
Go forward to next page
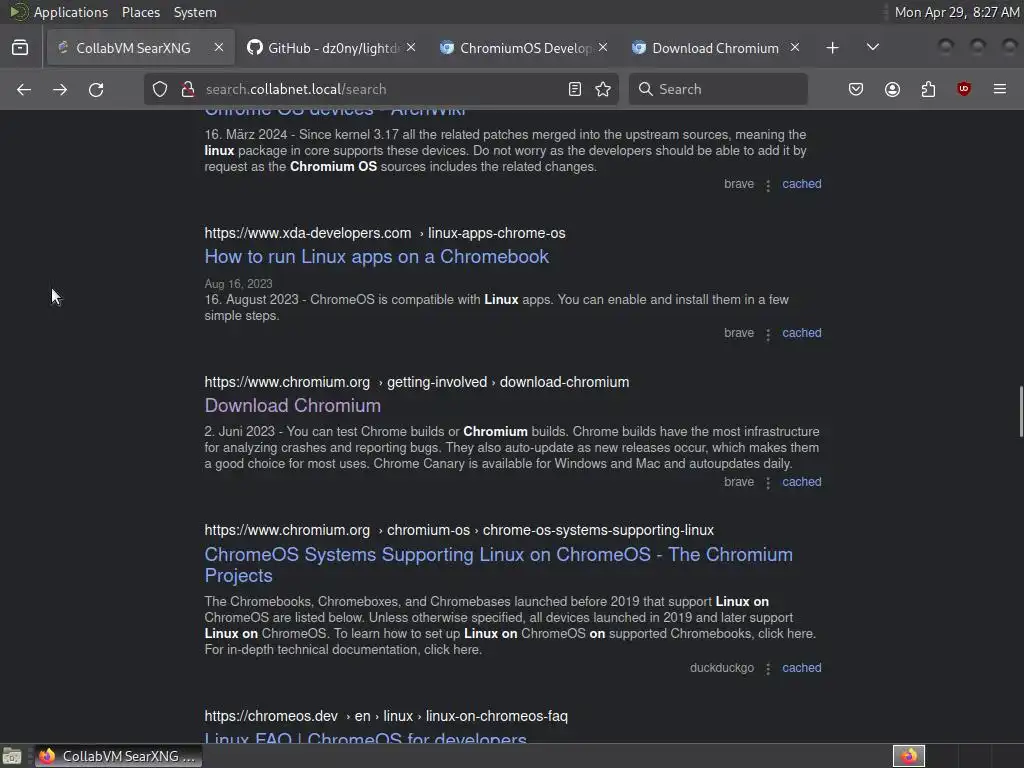(x=60, y=89)
